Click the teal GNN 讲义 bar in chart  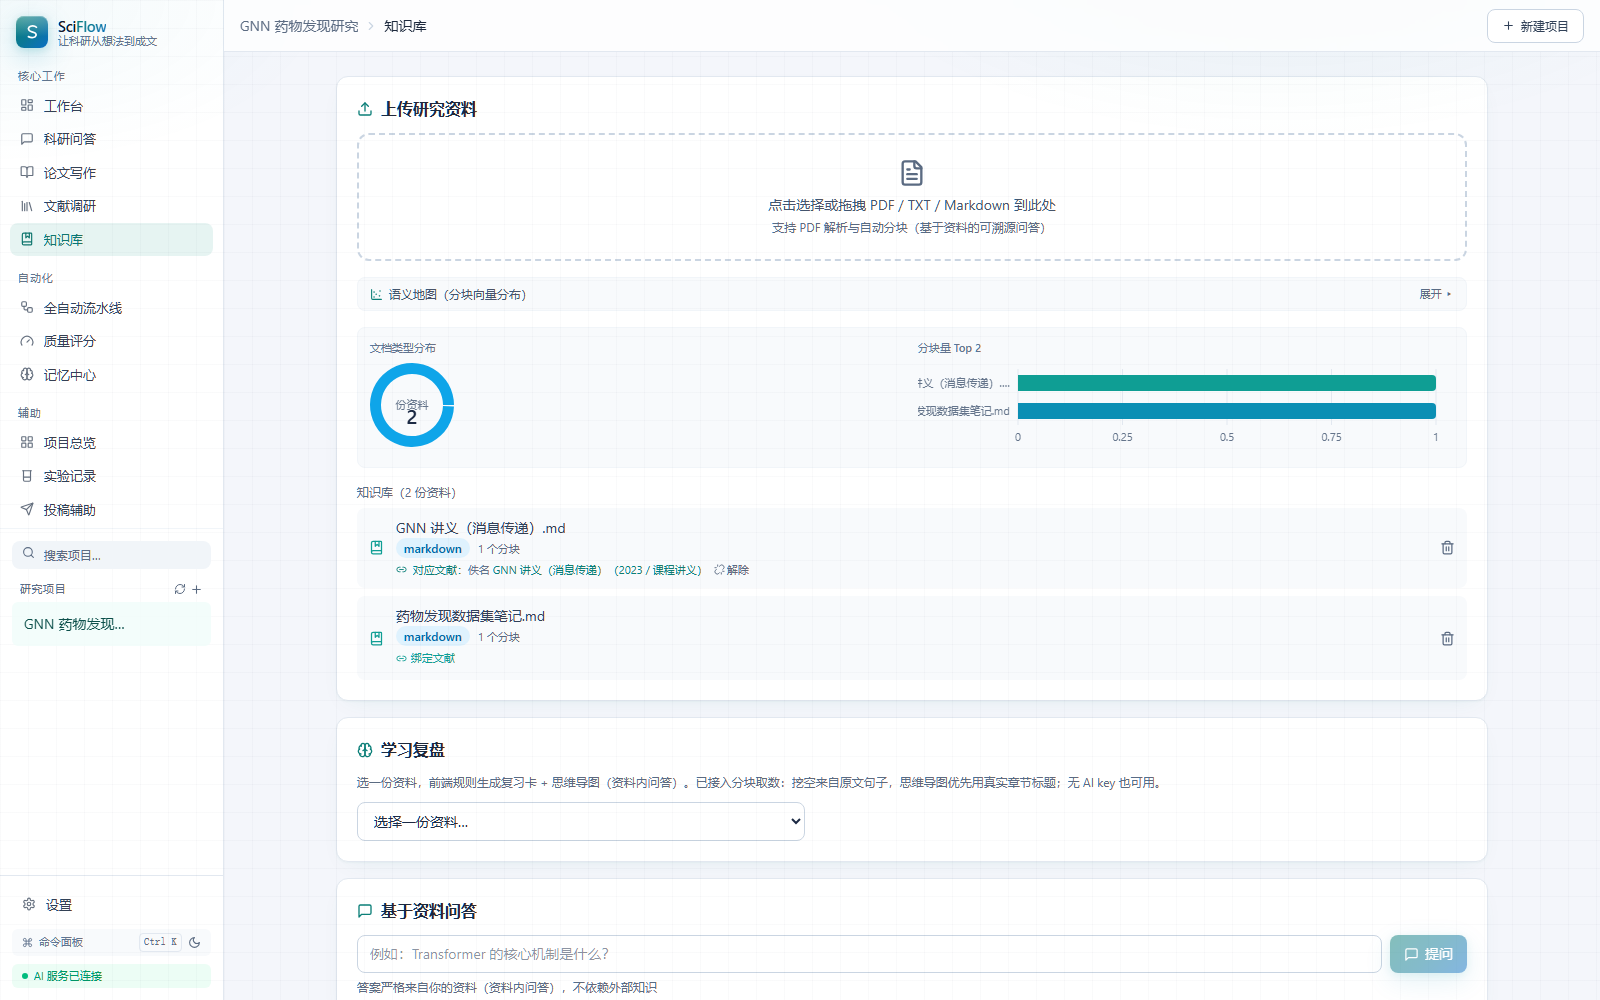tap(1227, 383)
